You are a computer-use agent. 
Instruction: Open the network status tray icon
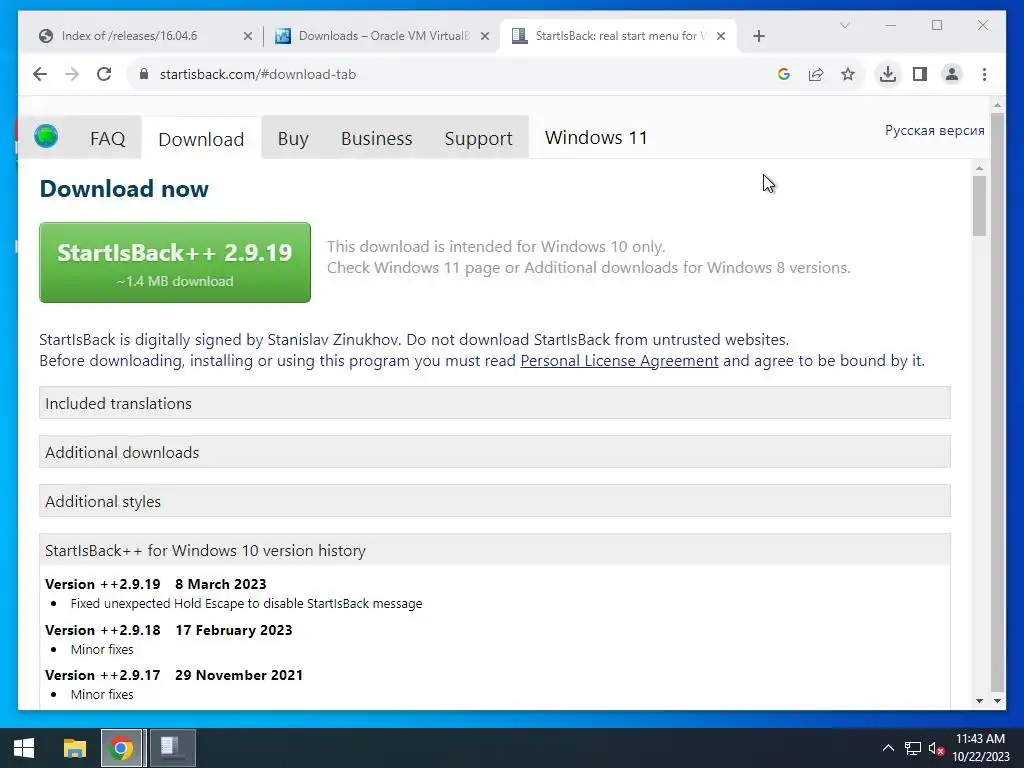pyautogui.click(x=912, y=748)
